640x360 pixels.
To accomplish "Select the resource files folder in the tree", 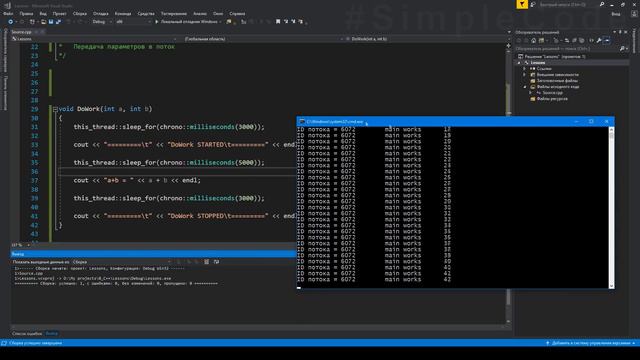I will click(552, 98).
